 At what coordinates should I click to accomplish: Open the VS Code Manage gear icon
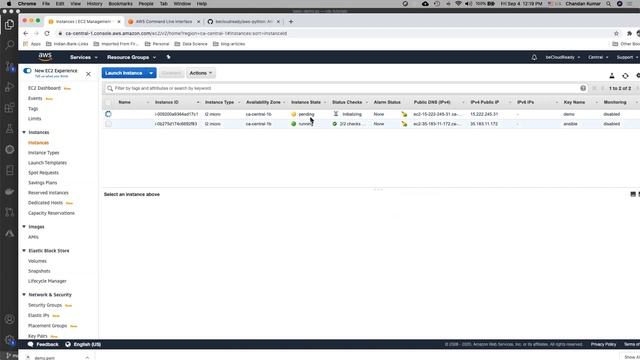pyautogui.click(x=9, y=340)
